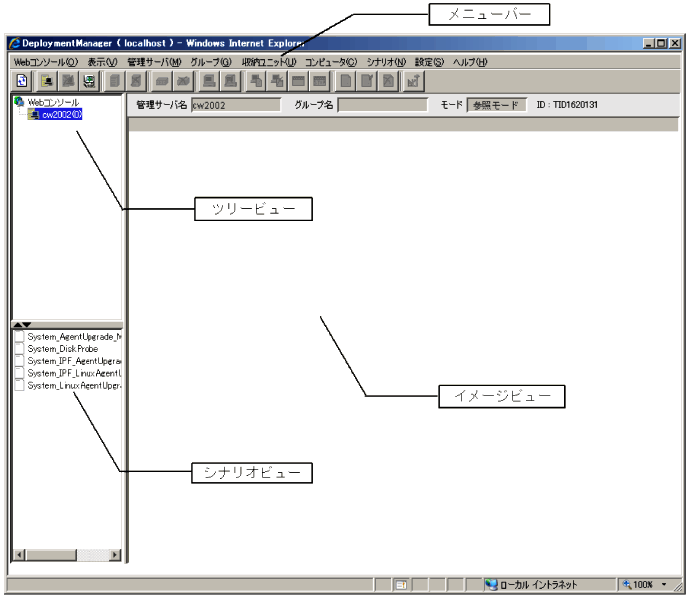Click the add management server toolbar icon

tap(47, 81)
